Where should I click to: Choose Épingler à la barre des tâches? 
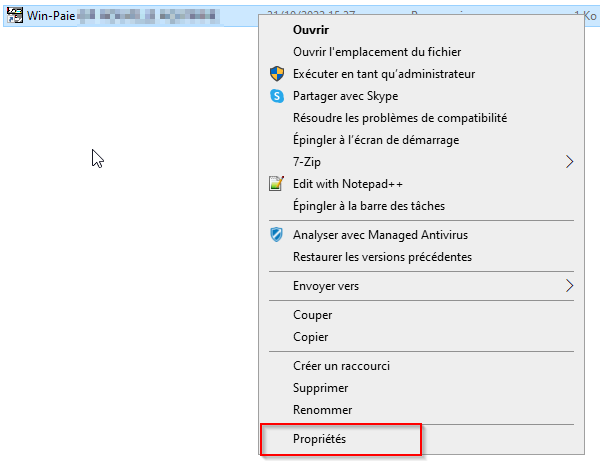tap(369, 206)
